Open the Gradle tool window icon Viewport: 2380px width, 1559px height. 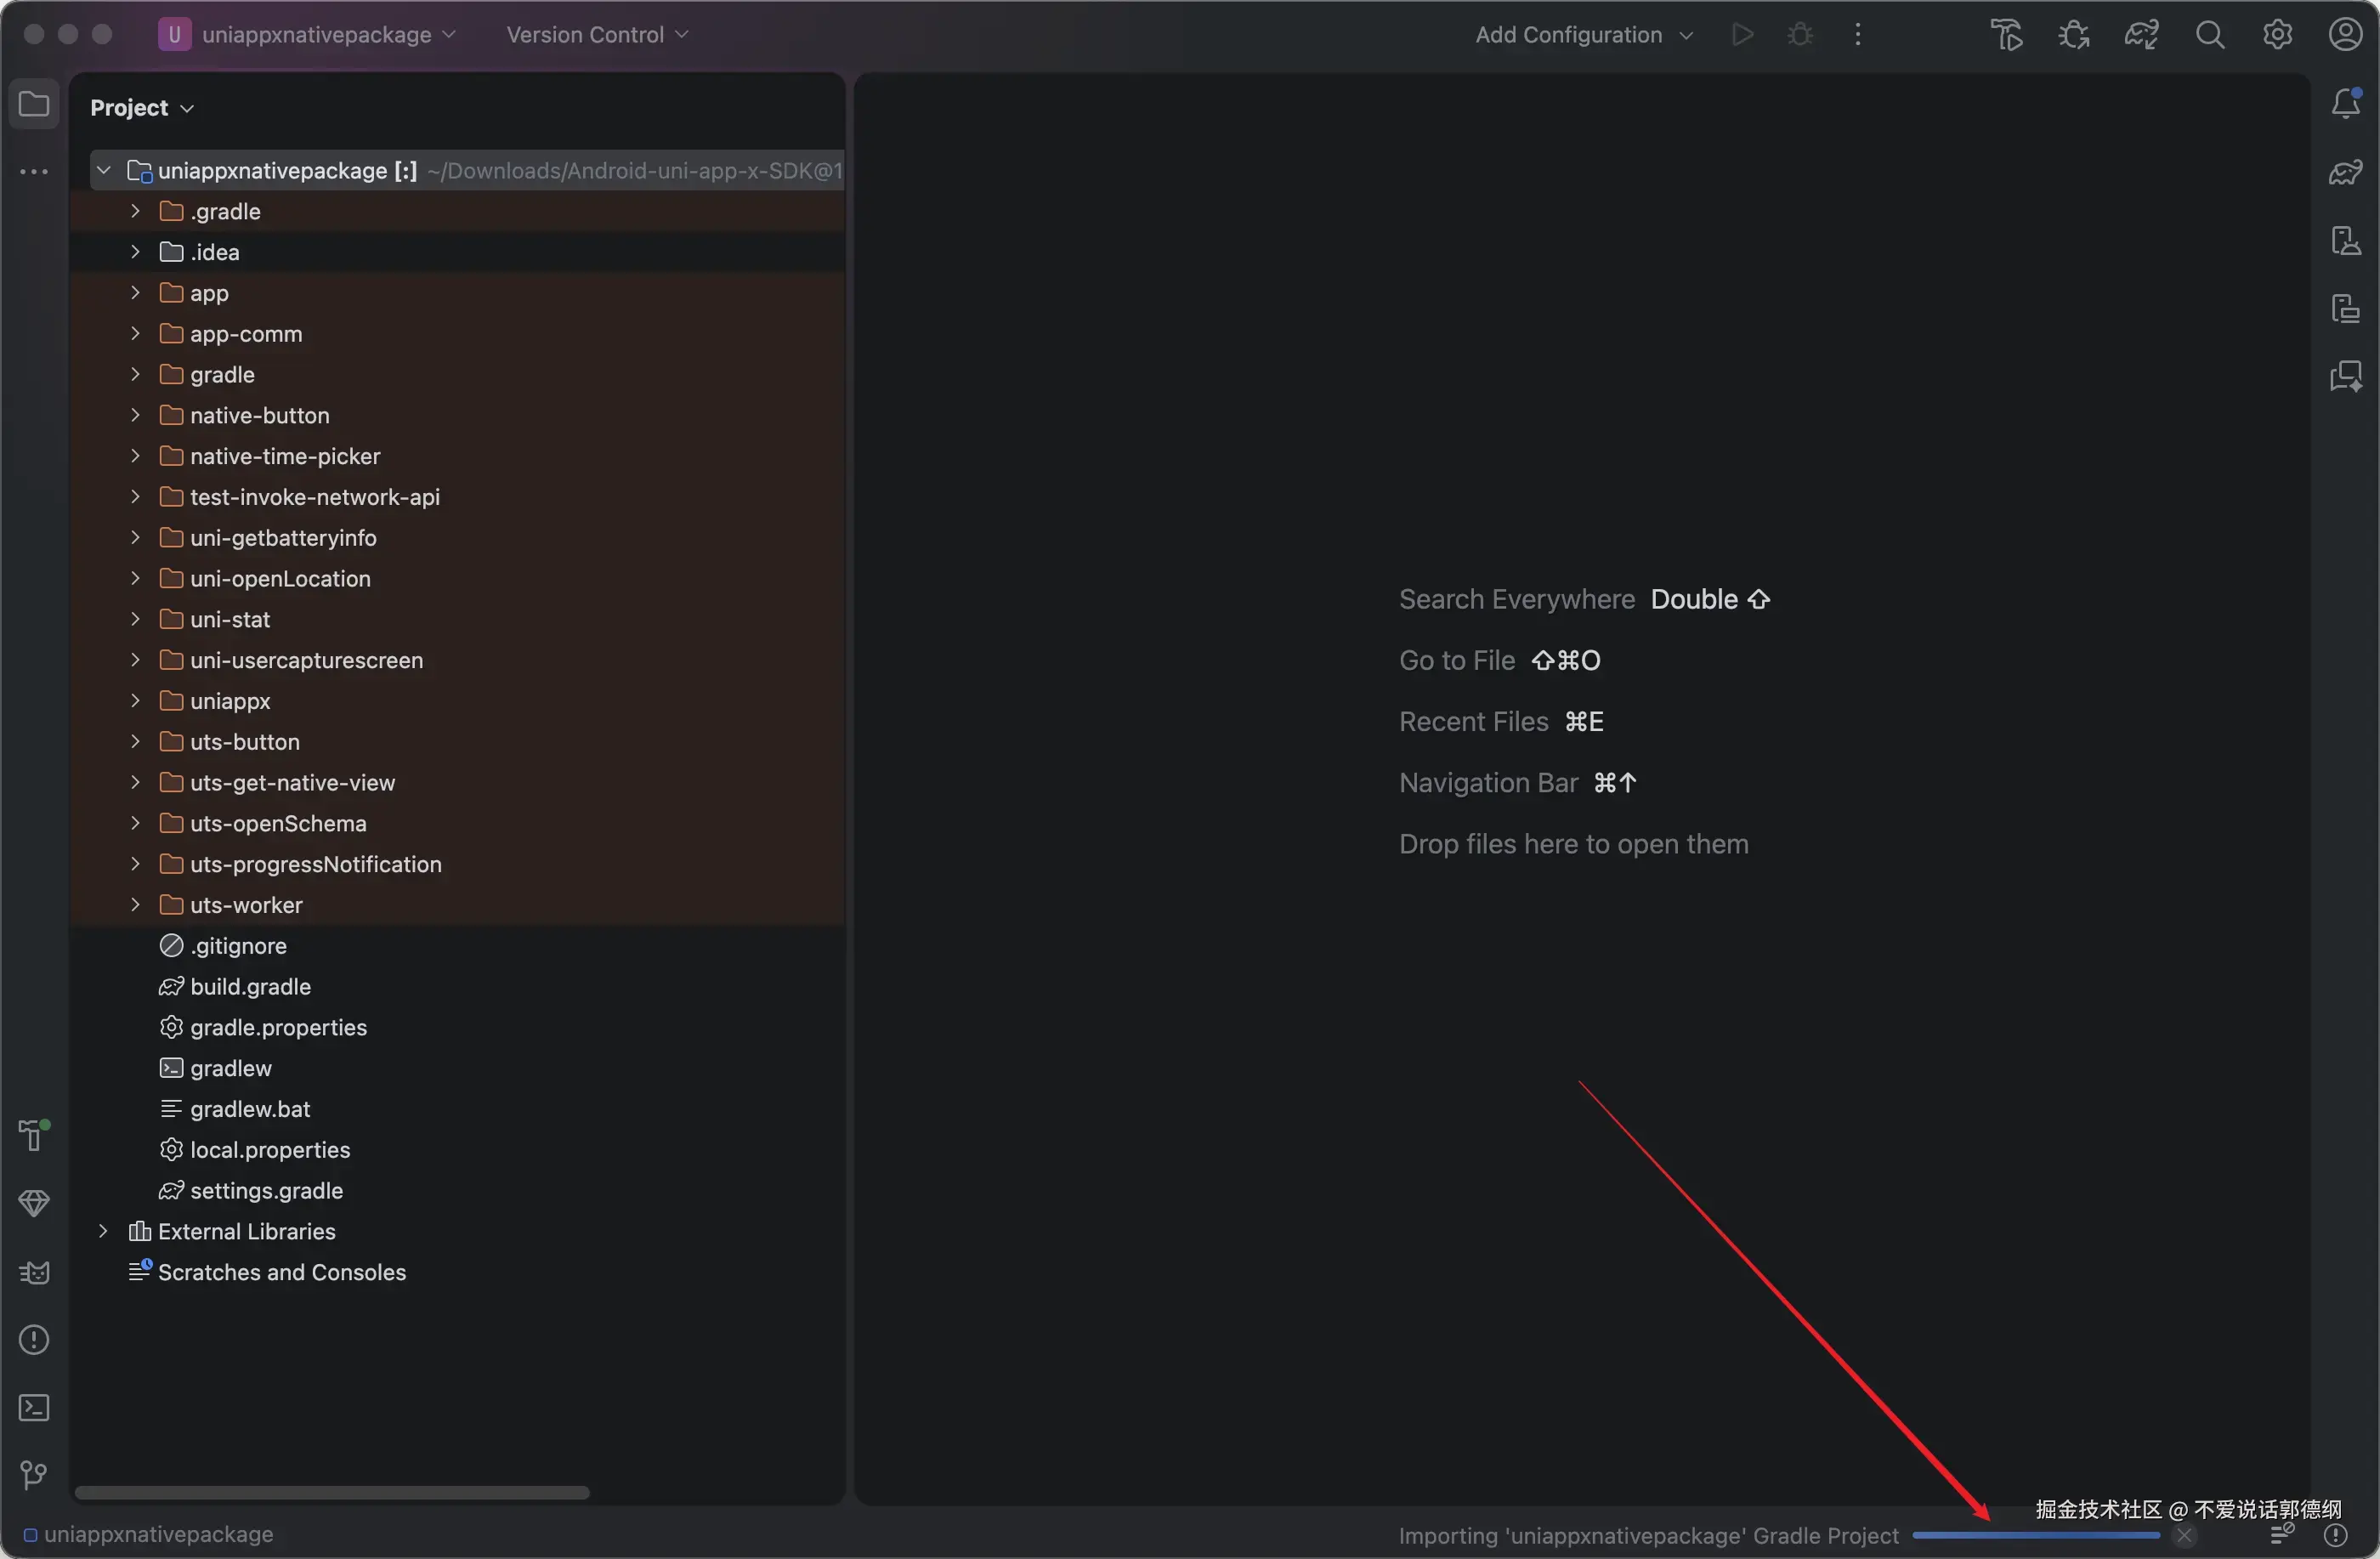[2345, 172]
